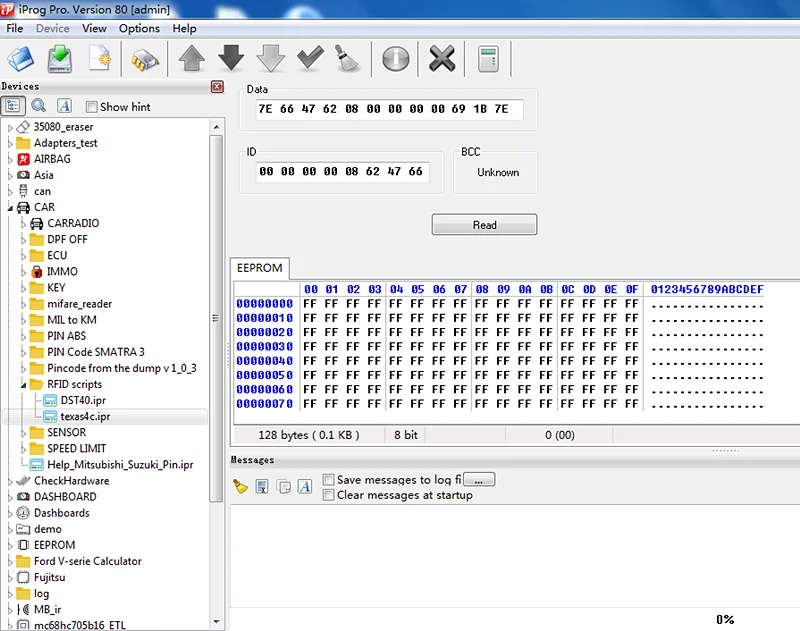Expand the EEPROM tree node
Viewport: 800px width, 631px height.
[10, 546]
